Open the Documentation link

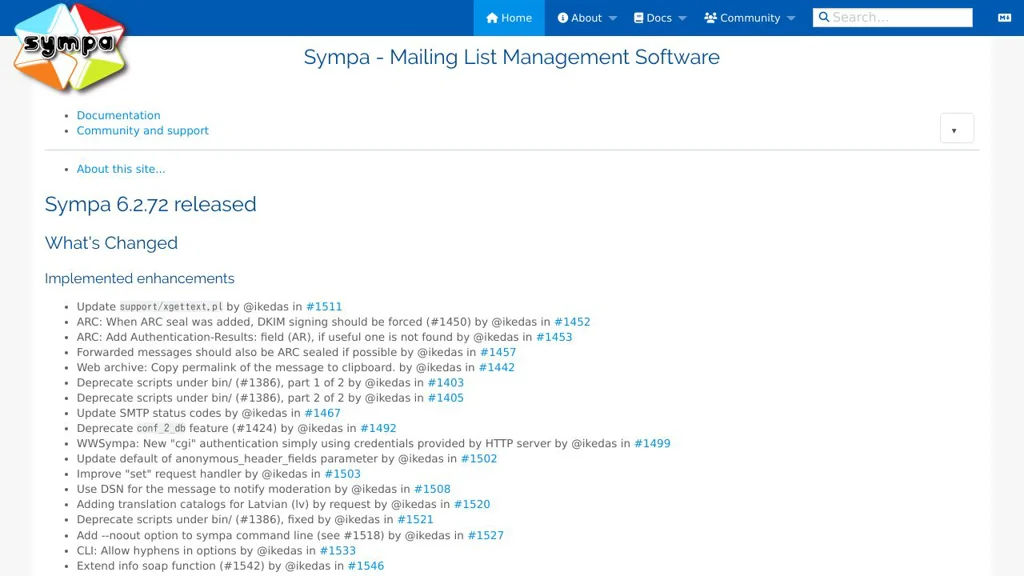pyautogui.click(x=118, y=115)
